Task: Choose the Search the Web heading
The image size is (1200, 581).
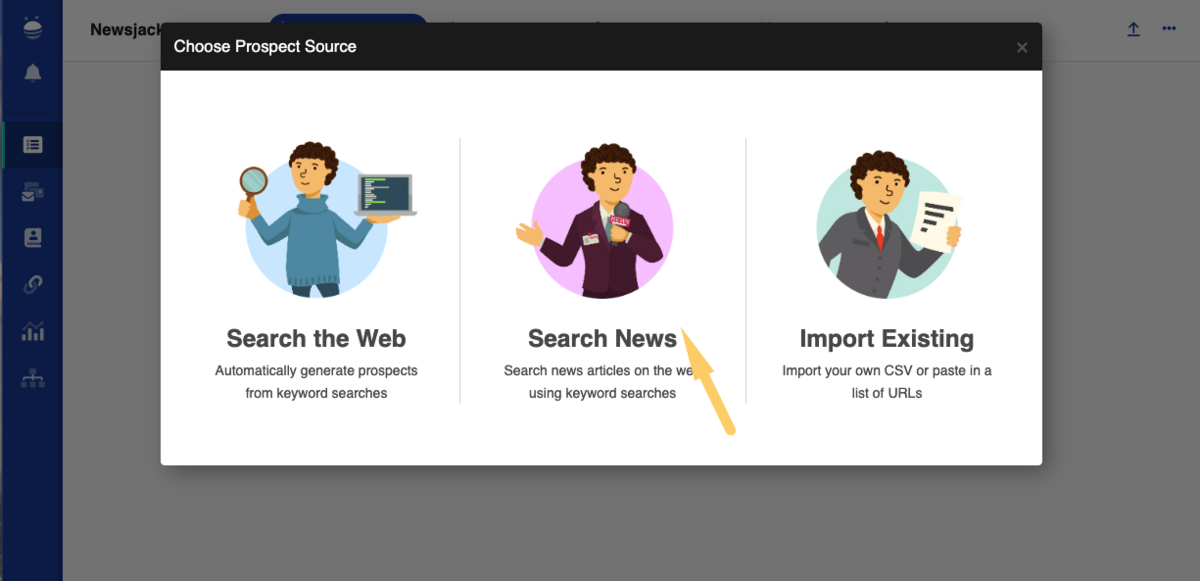Action: tap(316, 338)
